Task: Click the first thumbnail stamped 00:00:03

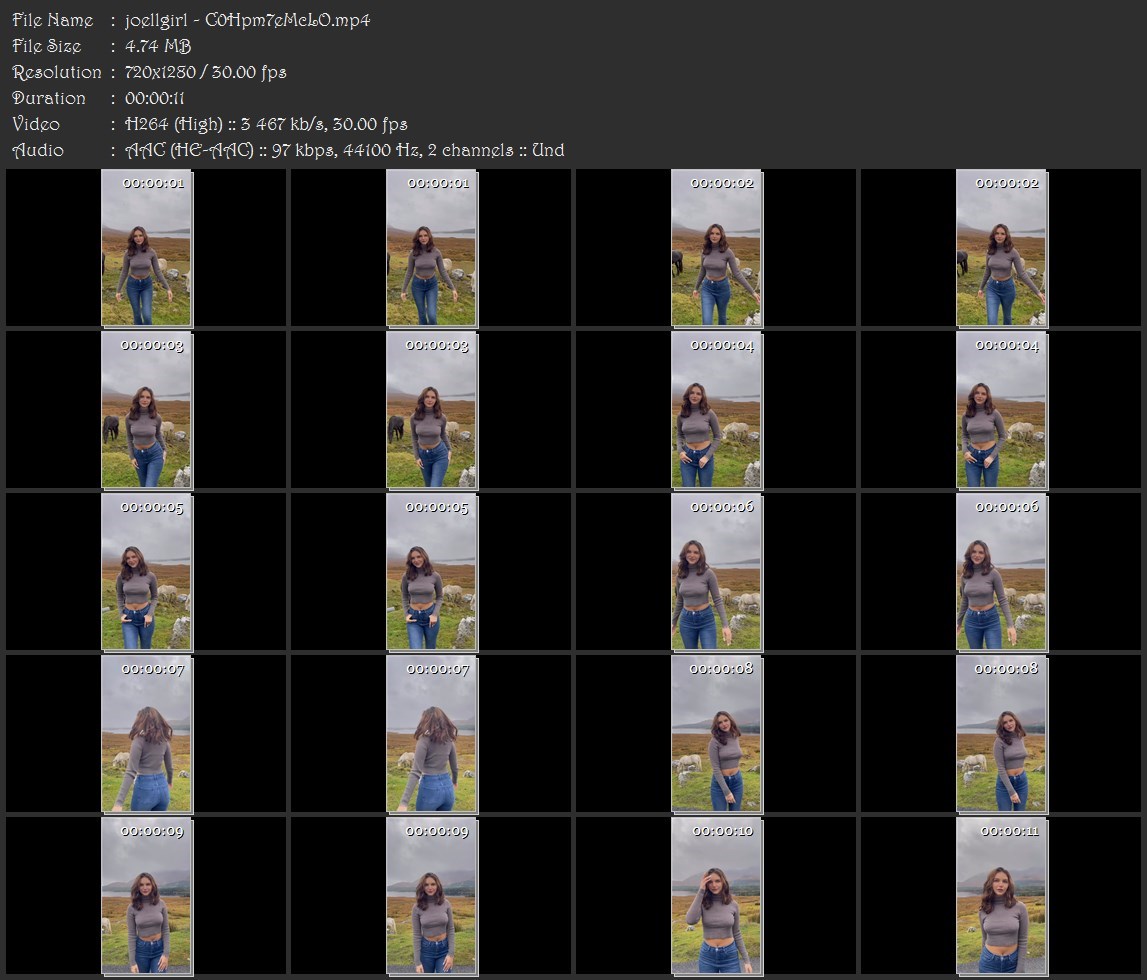Action: coord(146,410)
